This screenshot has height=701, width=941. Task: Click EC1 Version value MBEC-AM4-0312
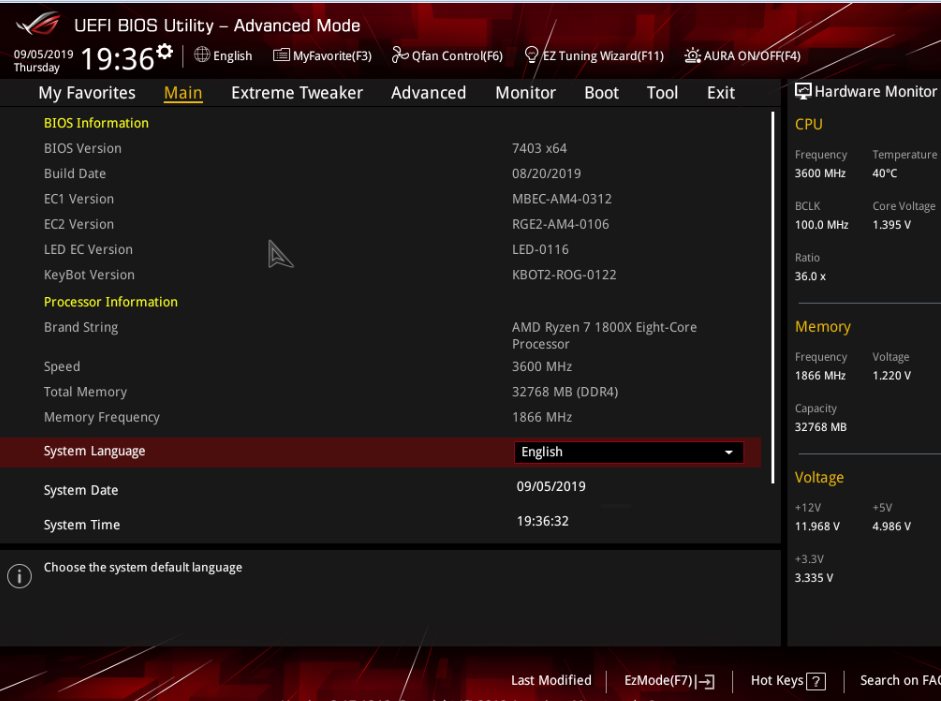click(x=562, y=199)
